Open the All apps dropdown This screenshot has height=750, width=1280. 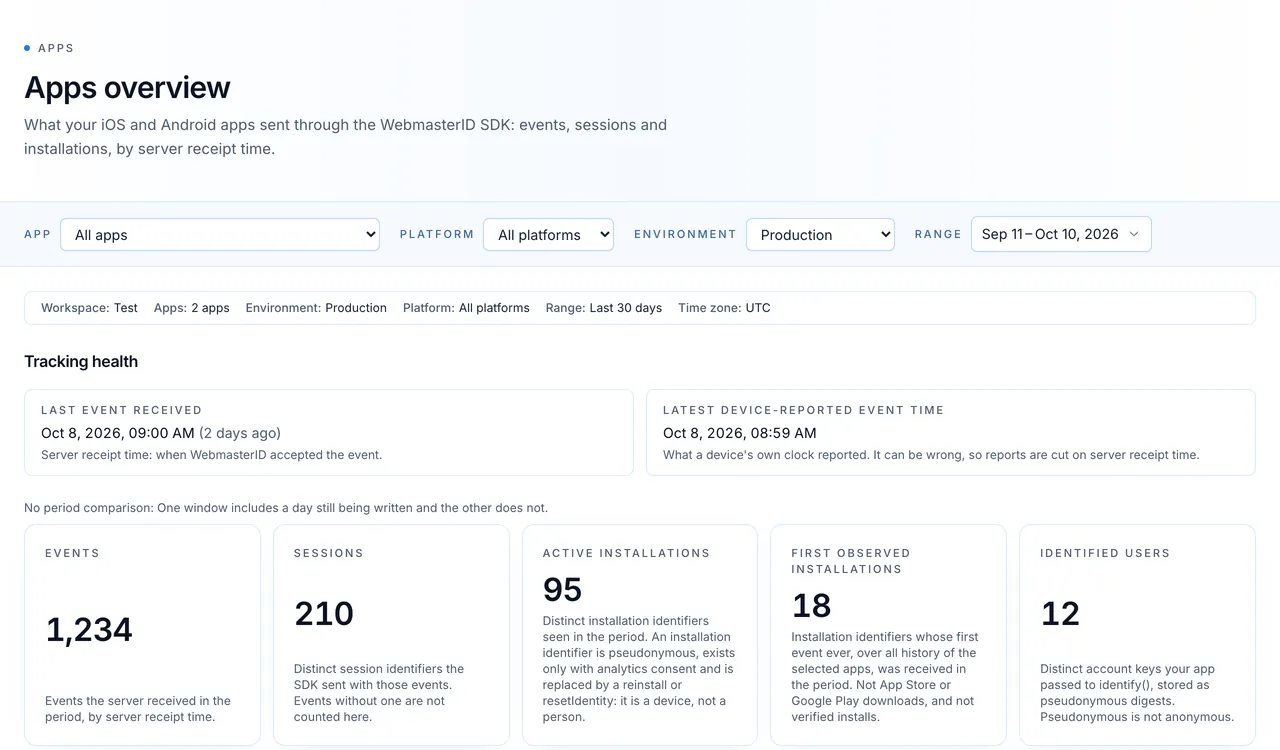click(x=220, y=235)
